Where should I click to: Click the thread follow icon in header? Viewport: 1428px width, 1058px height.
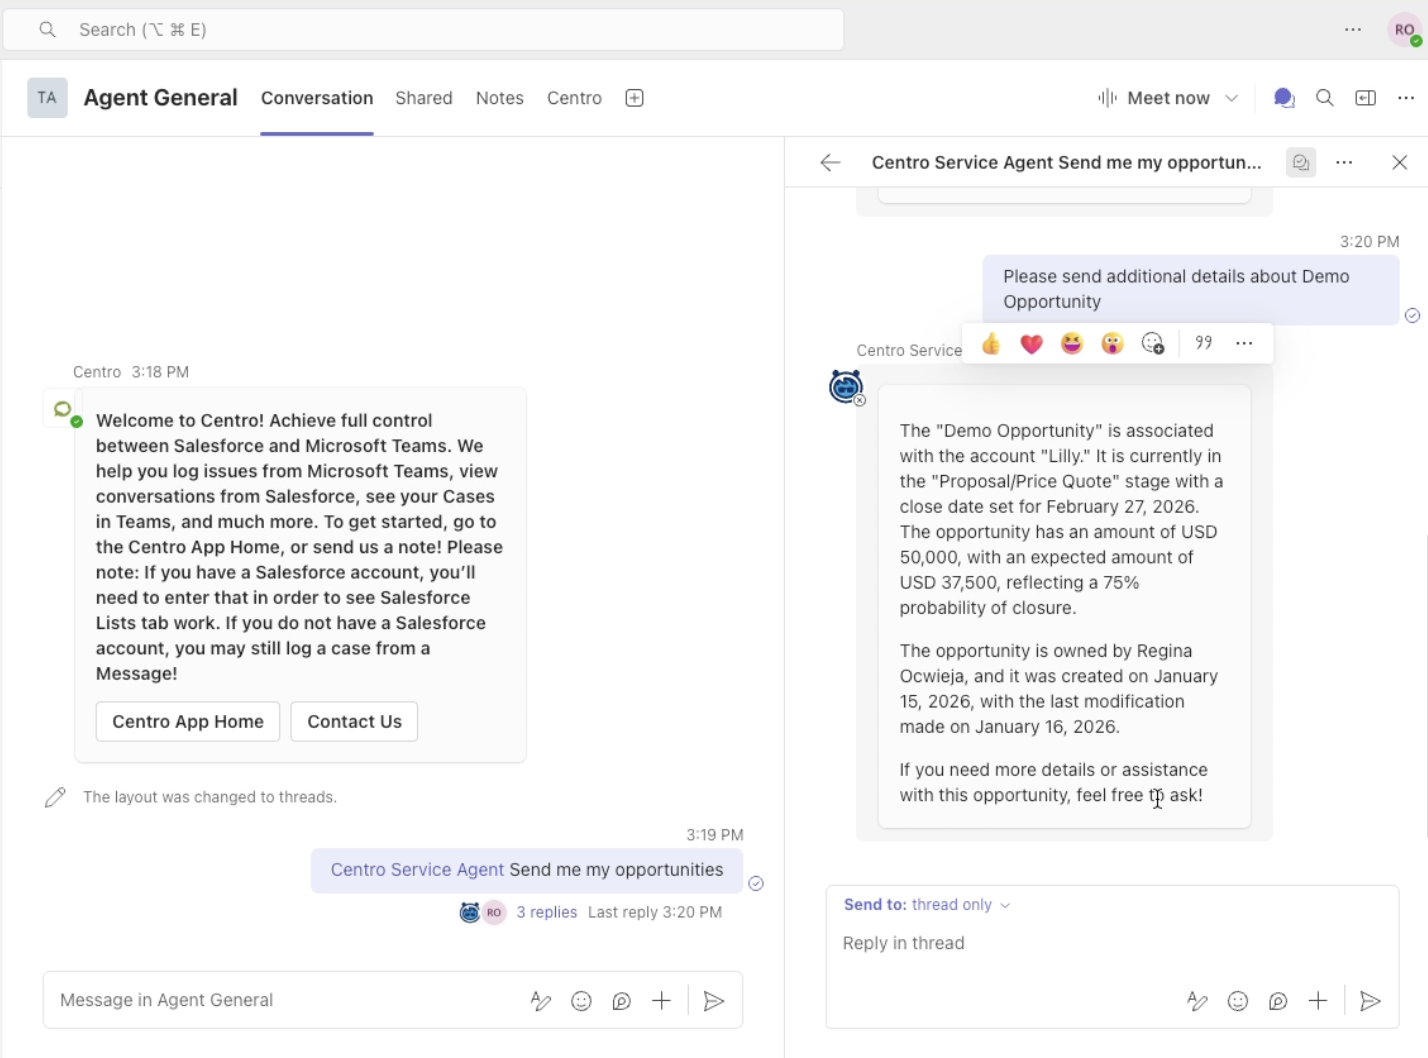click(1301, 163)
